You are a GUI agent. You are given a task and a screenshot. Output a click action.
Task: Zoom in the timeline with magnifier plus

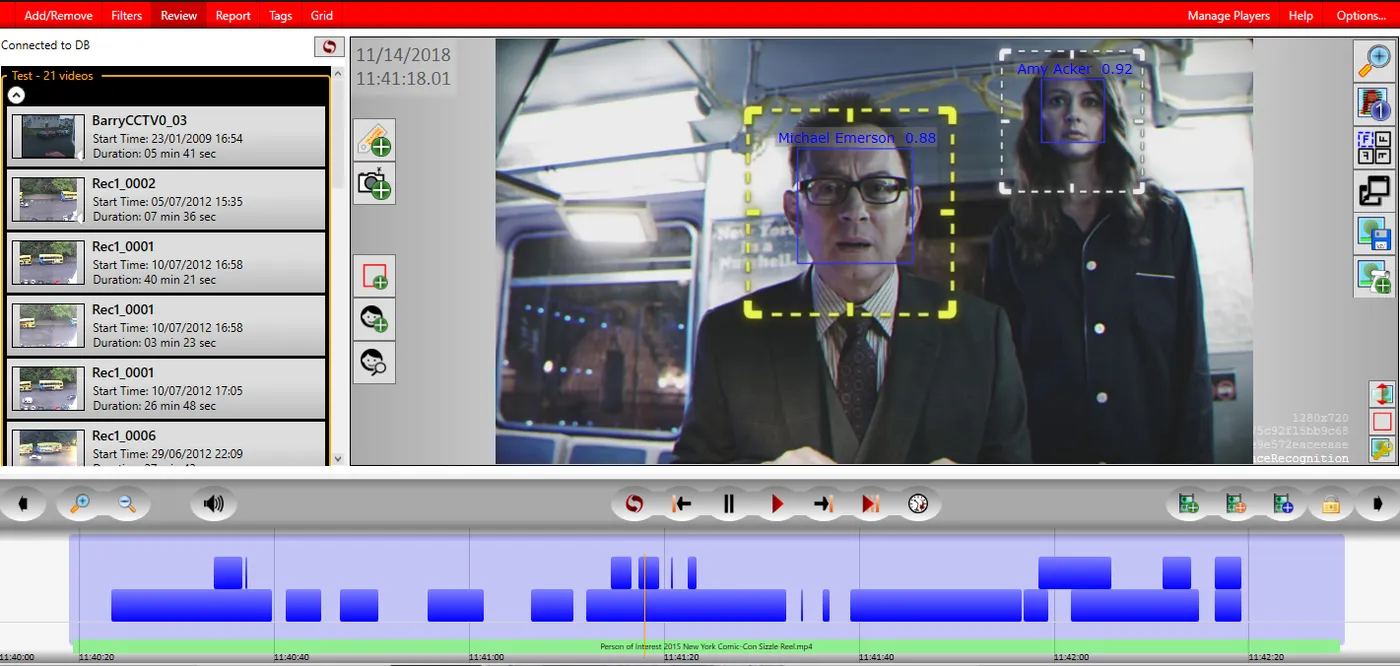80,504
